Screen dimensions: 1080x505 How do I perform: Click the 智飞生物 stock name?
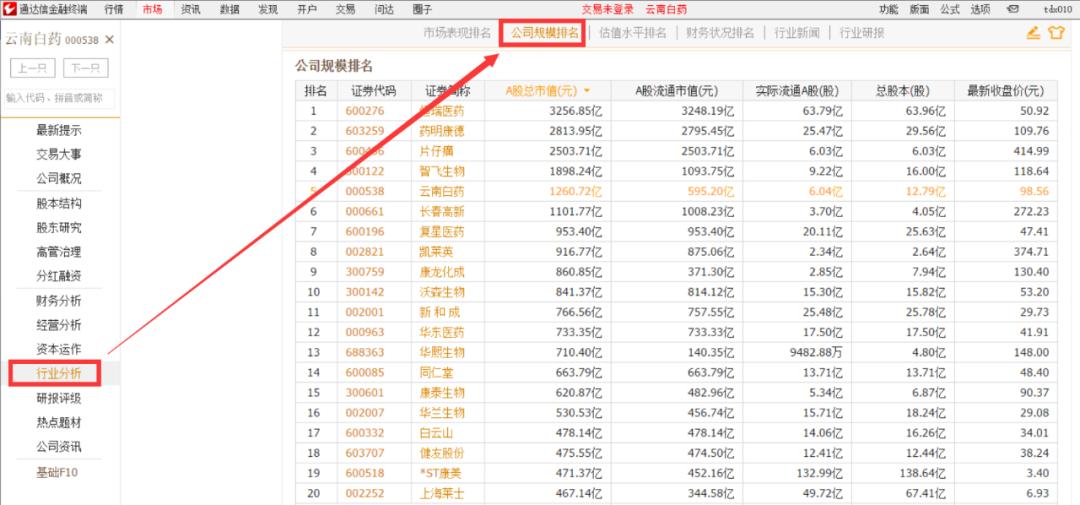pos(442,171)
